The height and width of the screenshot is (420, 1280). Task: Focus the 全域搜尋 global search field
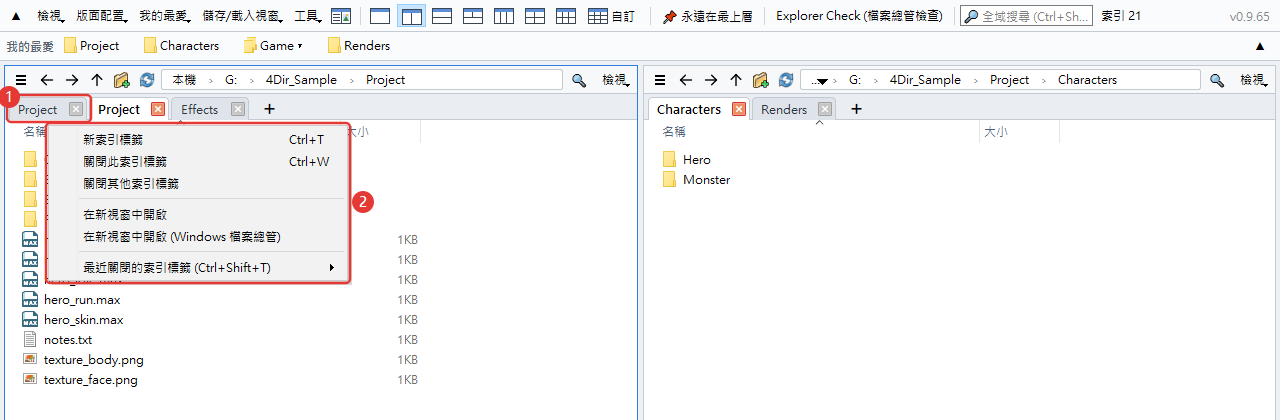(1026, 16)
